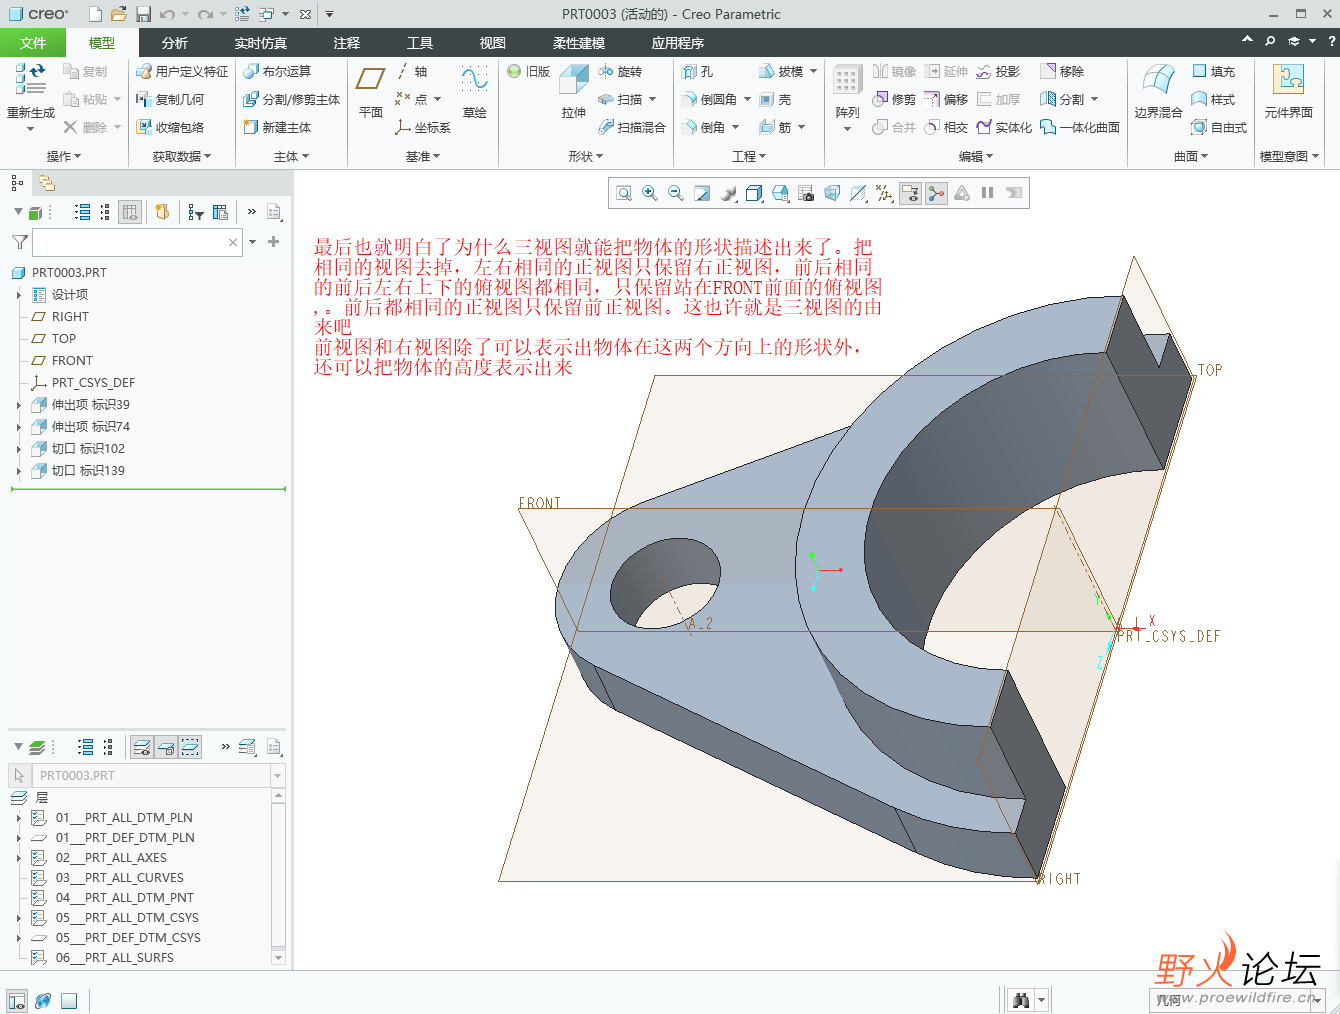The height and width of the screenshot is (1014, 1340).
Task: Toggle the Legacy (旧版) option
Action: pos(528,71)
